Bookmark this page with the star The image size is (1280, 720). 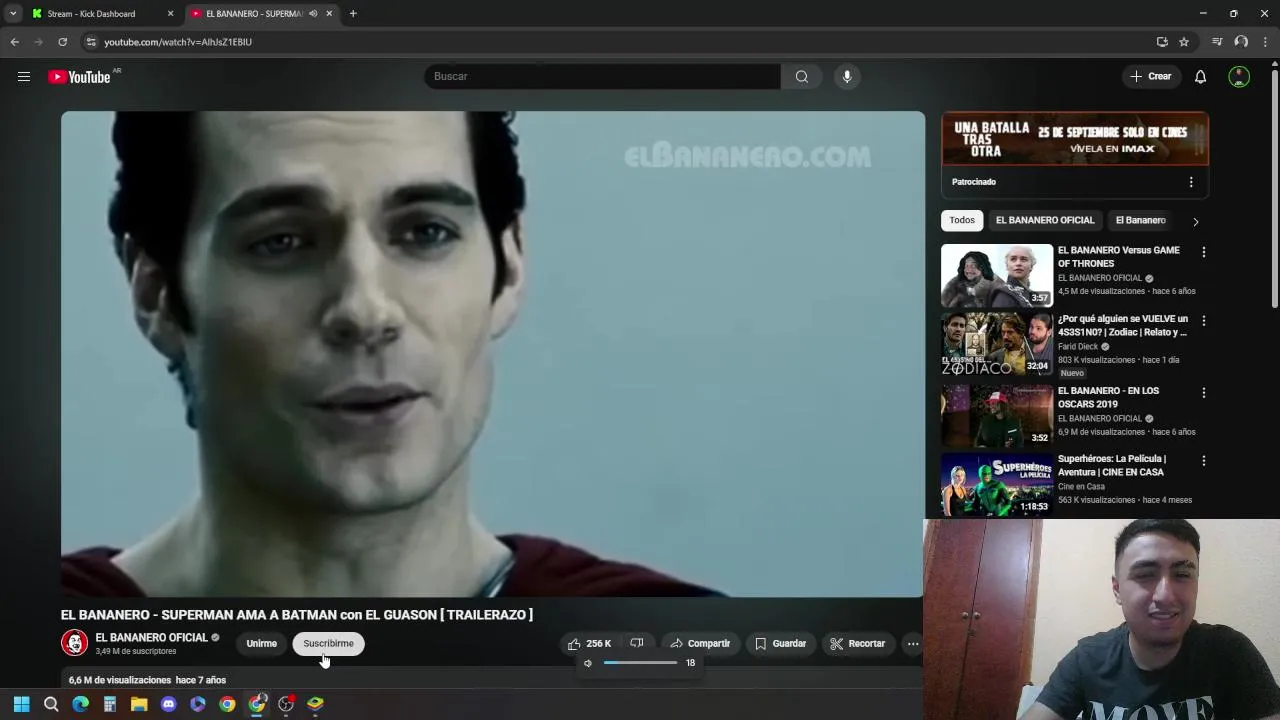click(x=1184, y=42)
